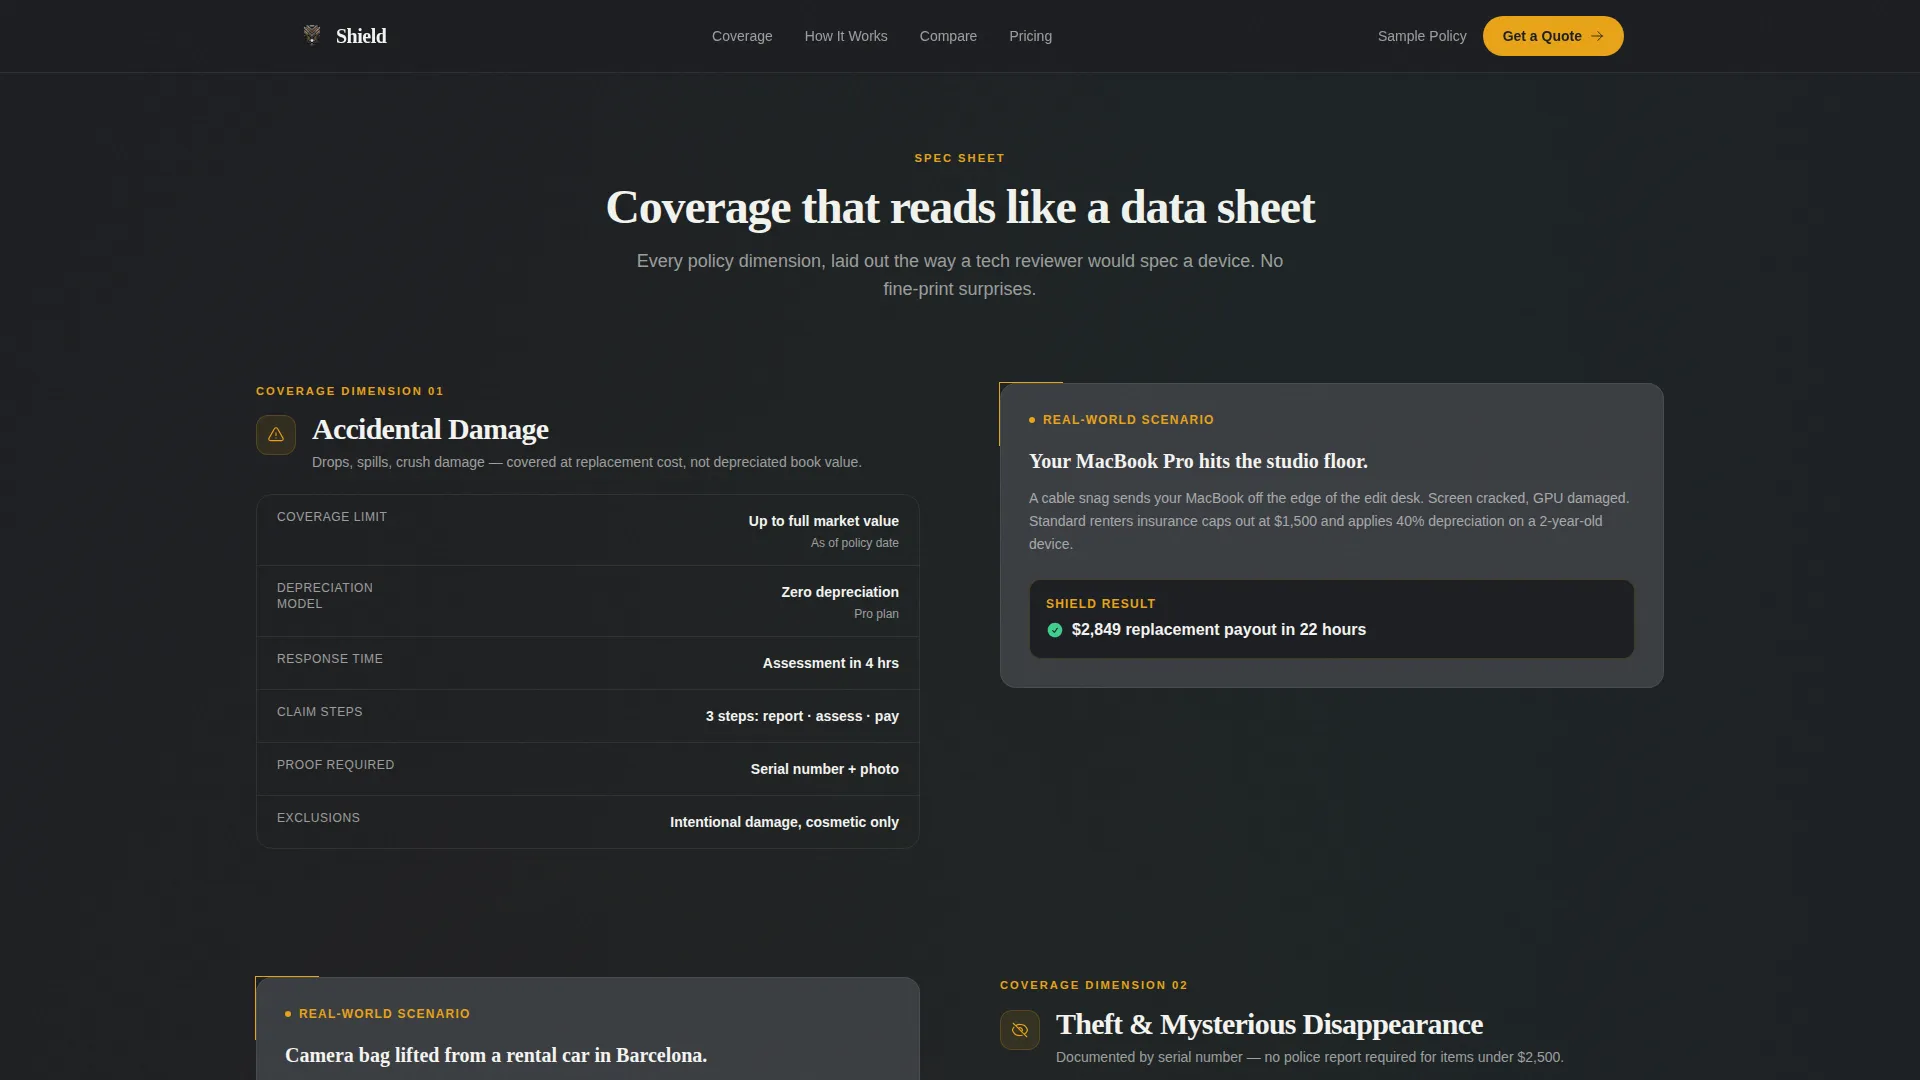Click the Accidental Damage heading

(430, 430)
